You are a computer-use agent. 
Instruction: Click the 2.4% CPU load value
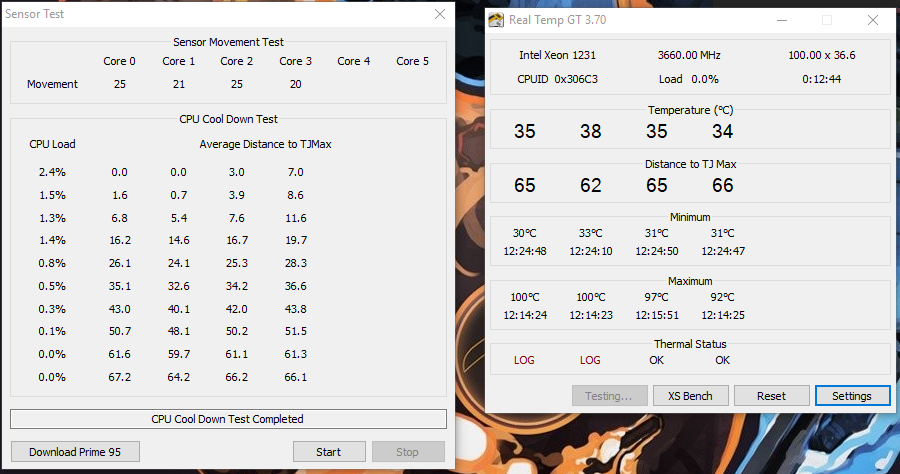tap(52, 172)
